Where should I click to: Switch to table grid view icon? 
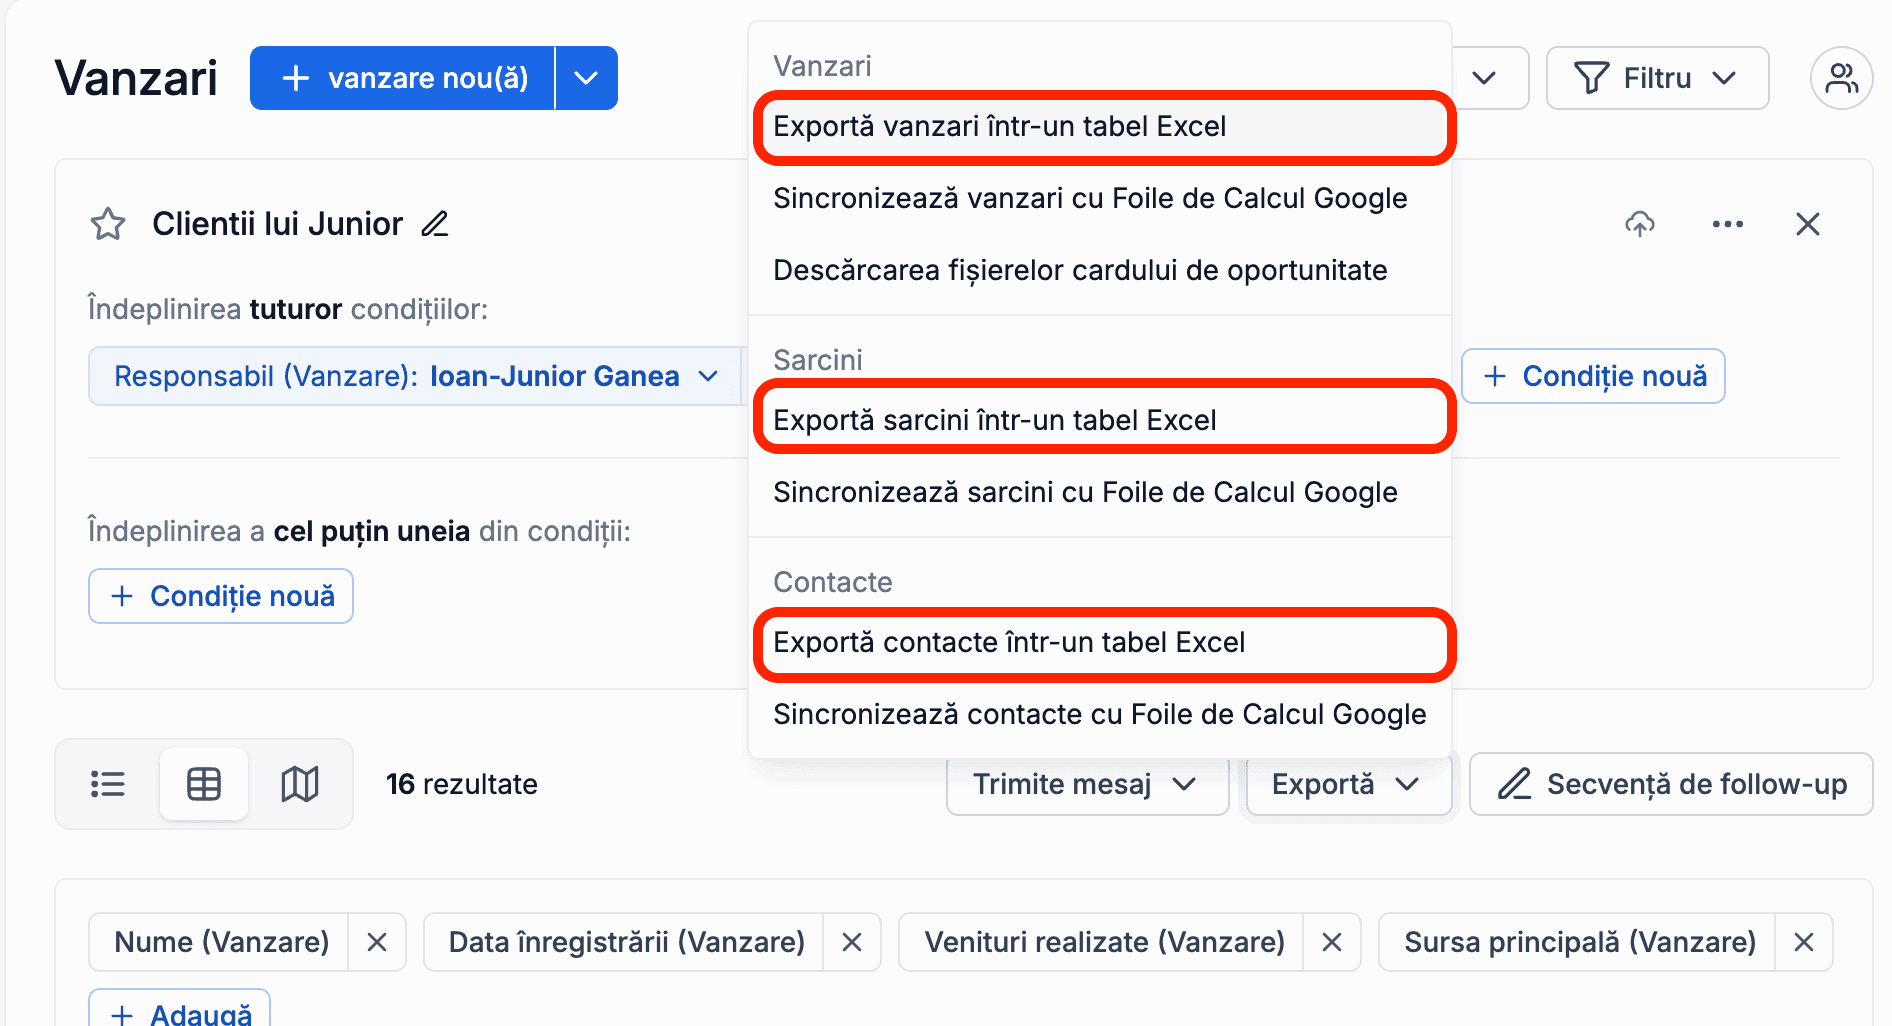(204, 784)
